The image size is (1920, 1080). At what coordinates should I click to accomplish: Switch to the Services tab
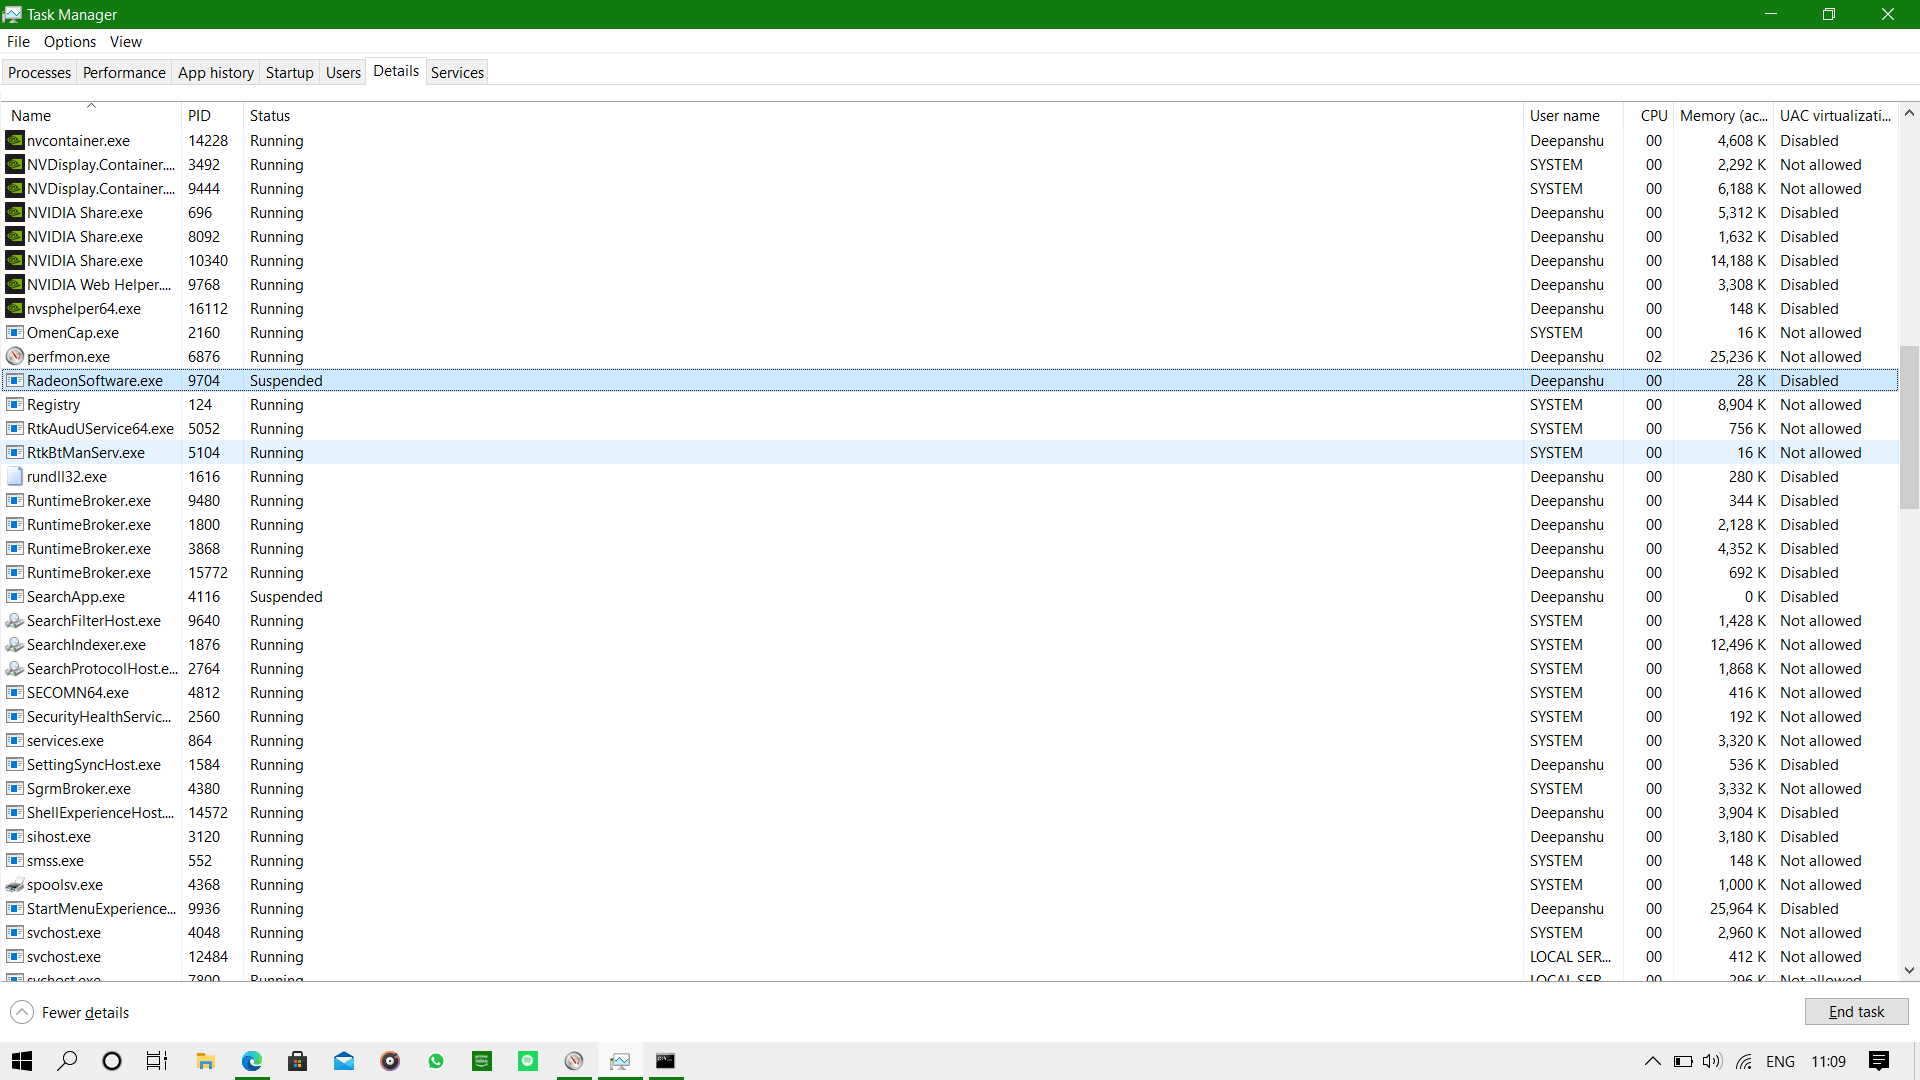point(457,73)
